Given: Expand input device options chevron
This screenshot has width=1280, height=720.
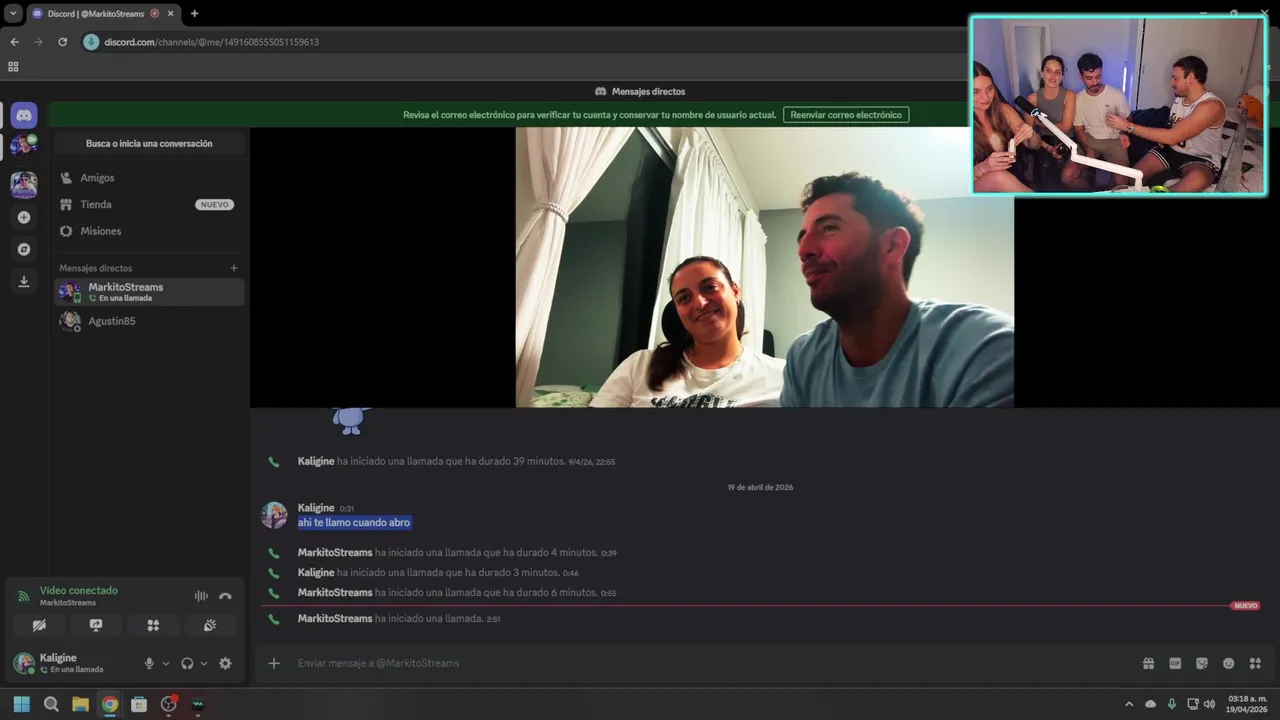Looking at the screenshot, I should coord(166,663).
